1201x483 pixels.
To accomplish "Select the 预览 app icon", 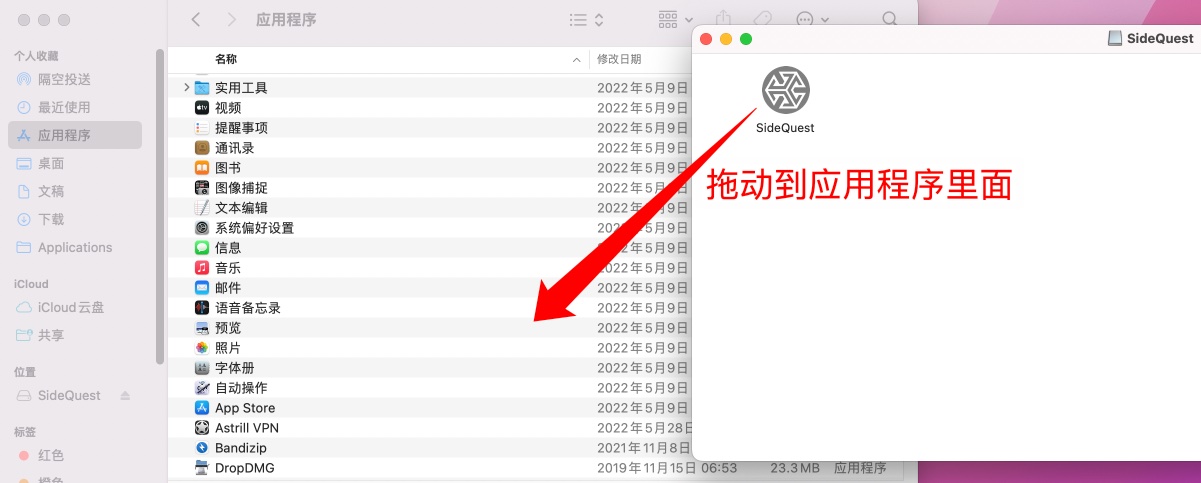I will click(x=201, y=328).
